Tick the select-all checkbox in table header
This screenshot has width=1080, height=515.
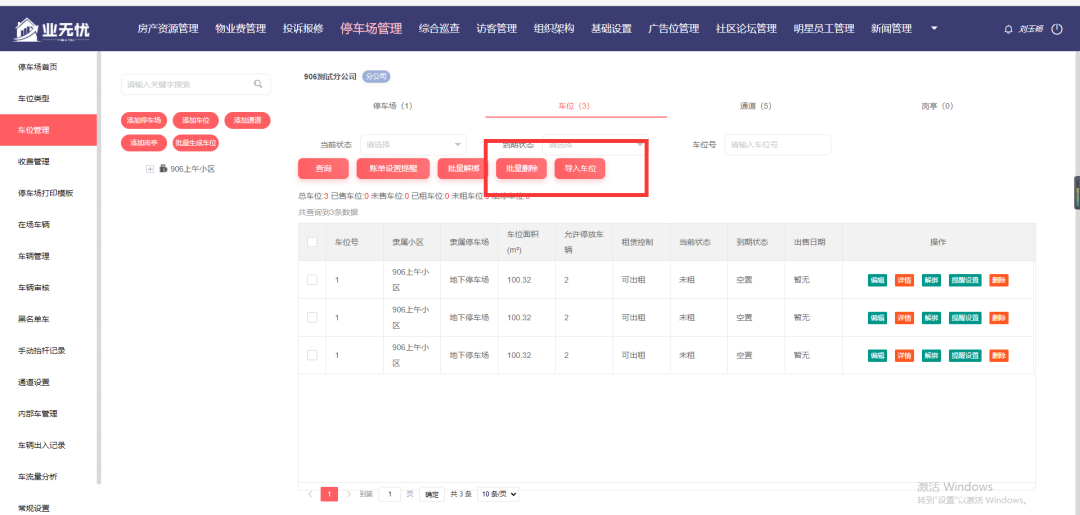tap(312, 242)
